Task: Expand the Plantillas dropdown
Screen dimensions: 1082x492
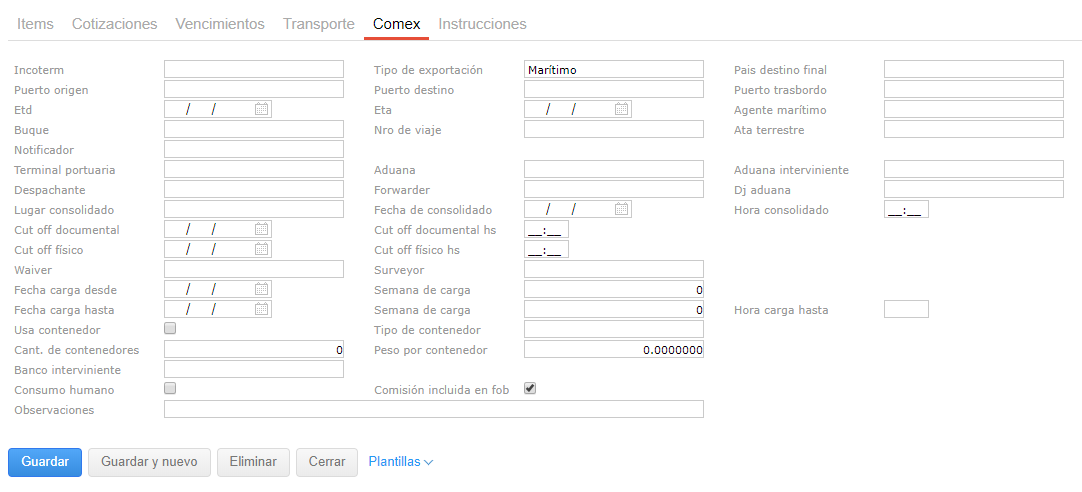Action: (400, 462)
